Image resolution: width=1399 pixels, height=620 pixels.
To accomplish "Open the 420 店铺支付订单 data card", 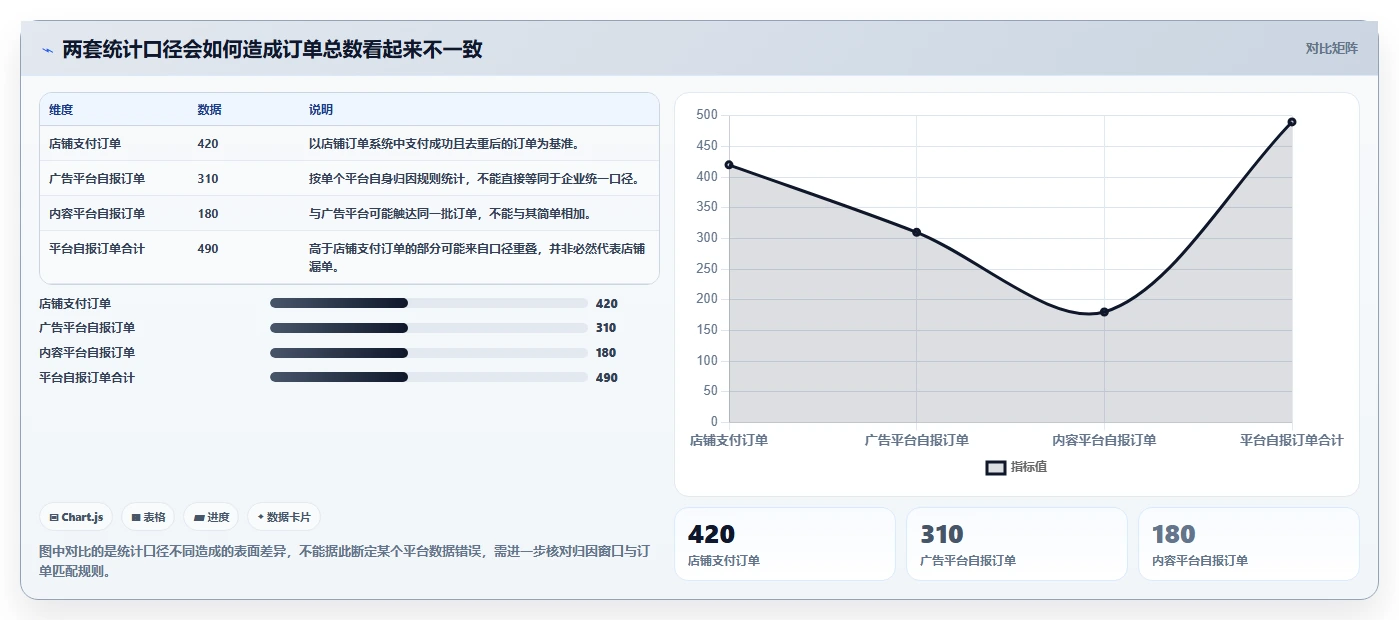I will click(x=785, y=544).
